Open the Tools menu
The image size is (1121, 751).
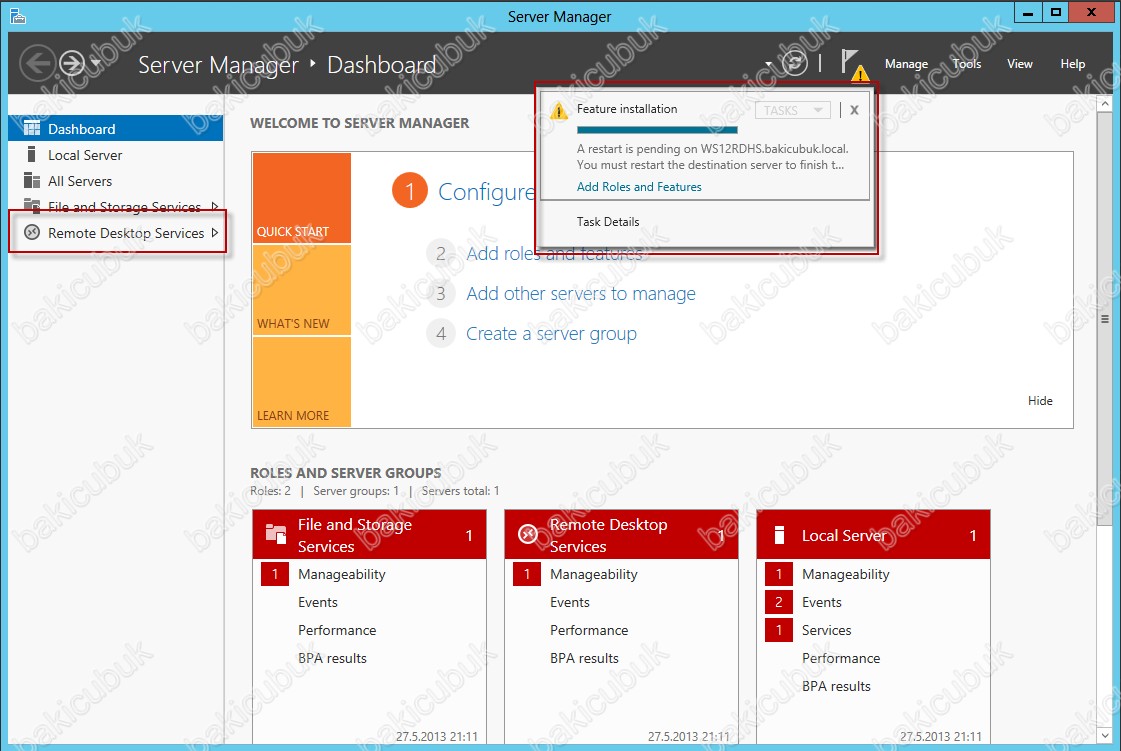click(x=967, y=64)
